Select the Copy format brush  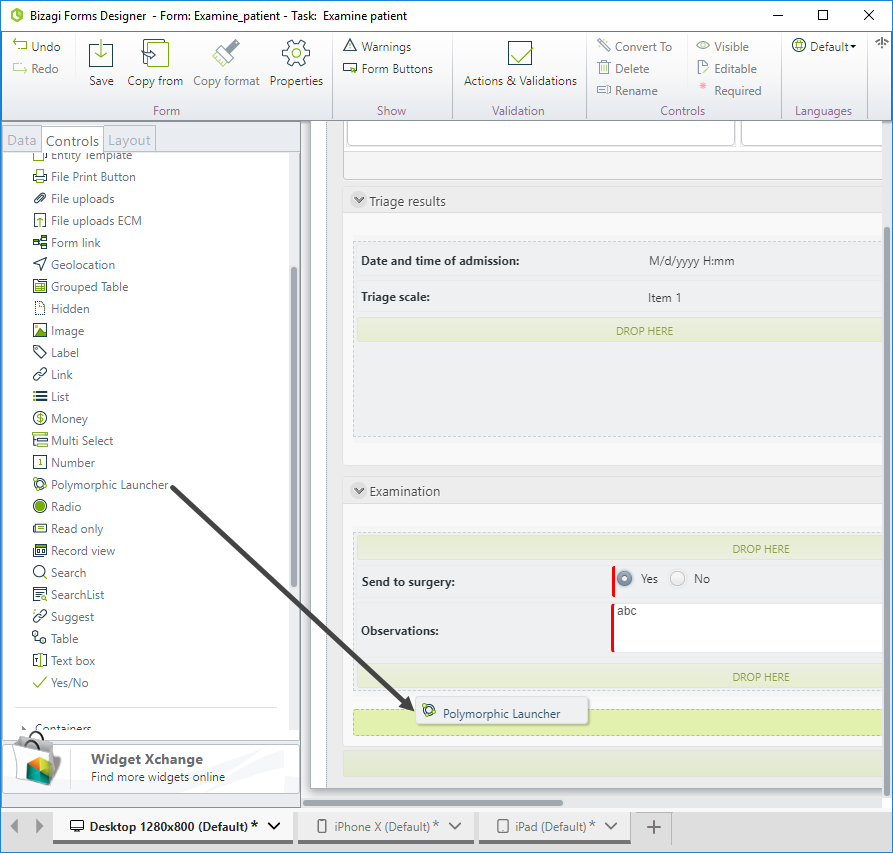tap(226, 55)
